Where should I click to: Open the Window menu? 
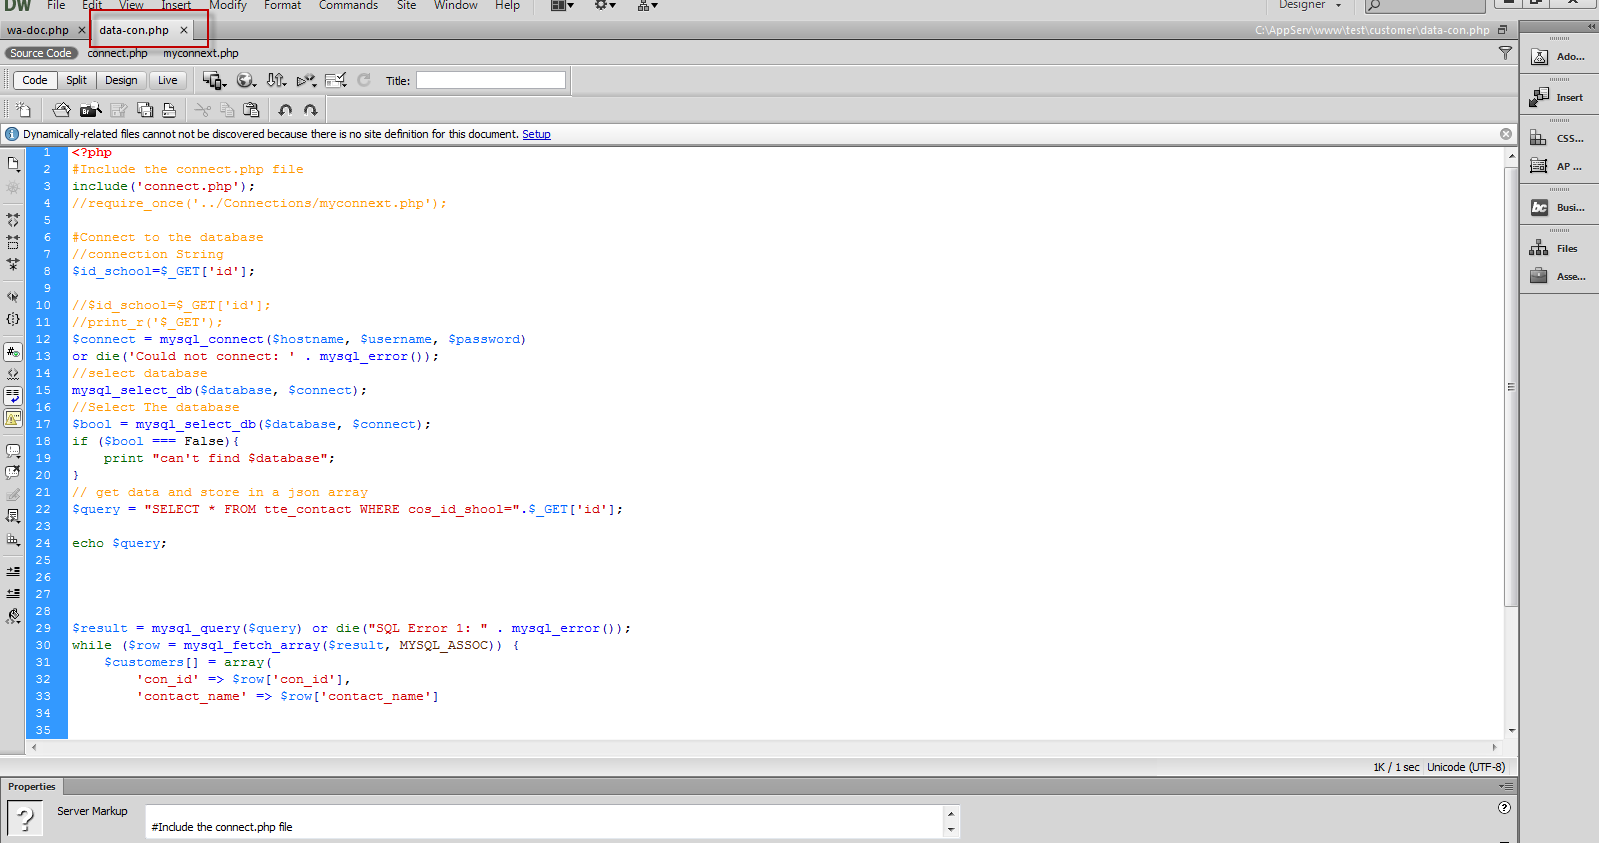pyautogui.click(x=455, y=5)
